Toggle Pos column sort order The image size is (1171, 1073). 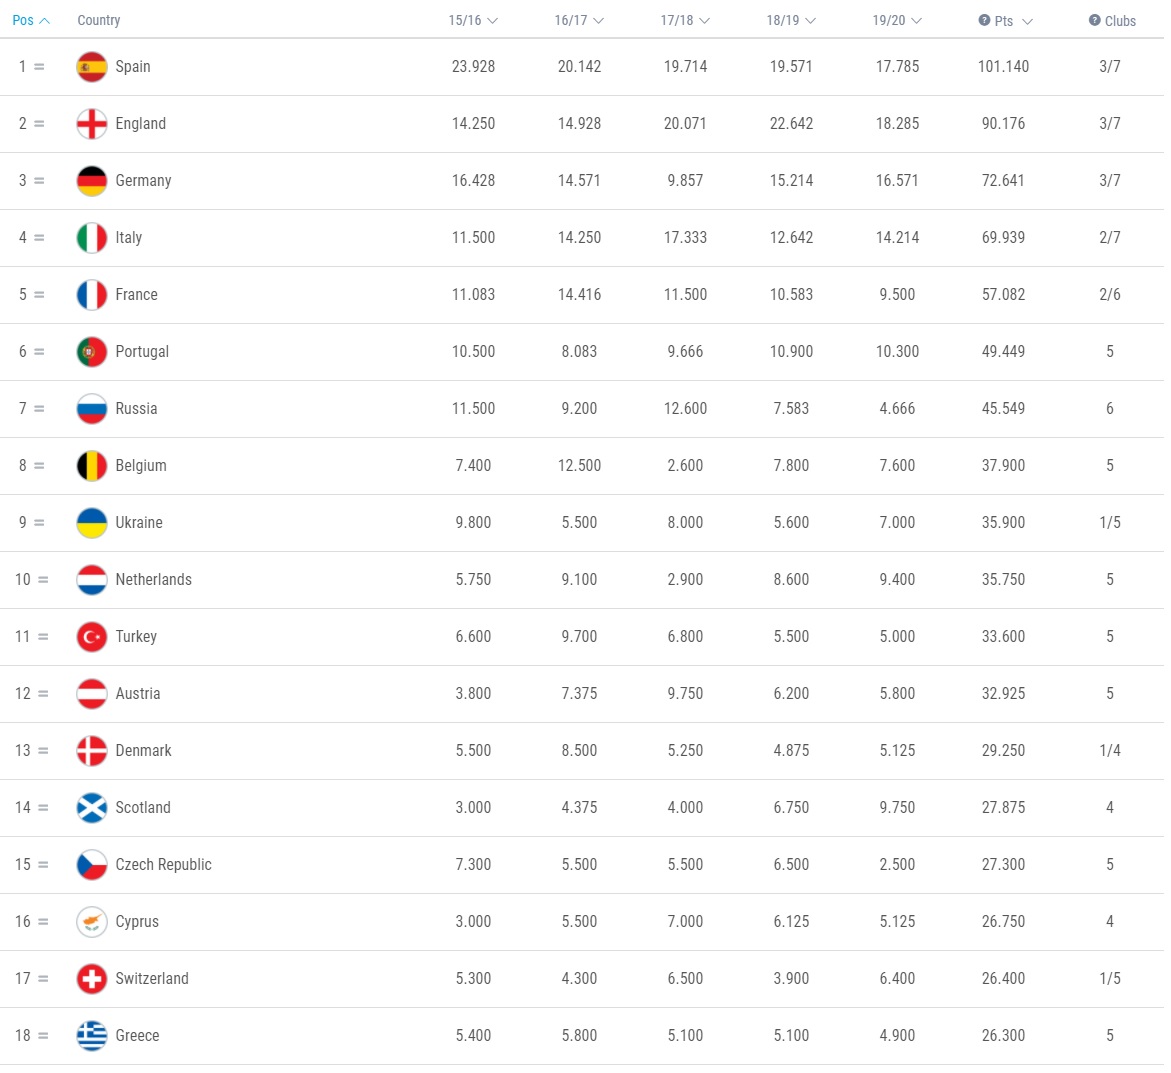pos(31,20)
